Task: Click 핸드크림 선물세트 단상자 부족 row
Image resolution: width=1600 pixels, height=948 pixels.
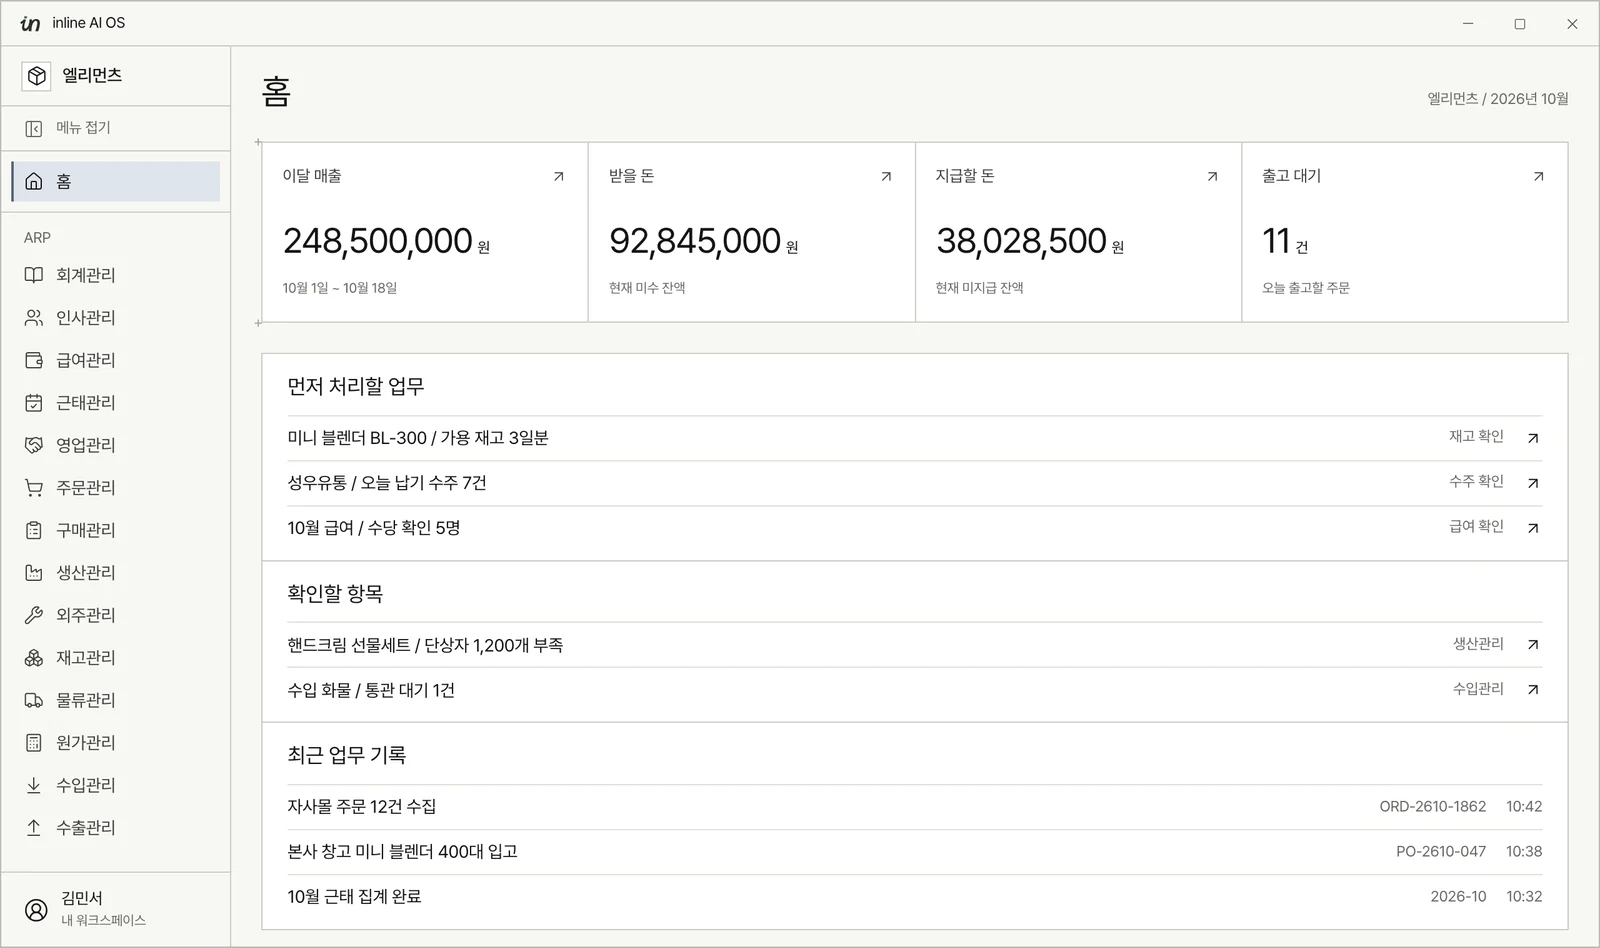Action: (x=914, y=645)
